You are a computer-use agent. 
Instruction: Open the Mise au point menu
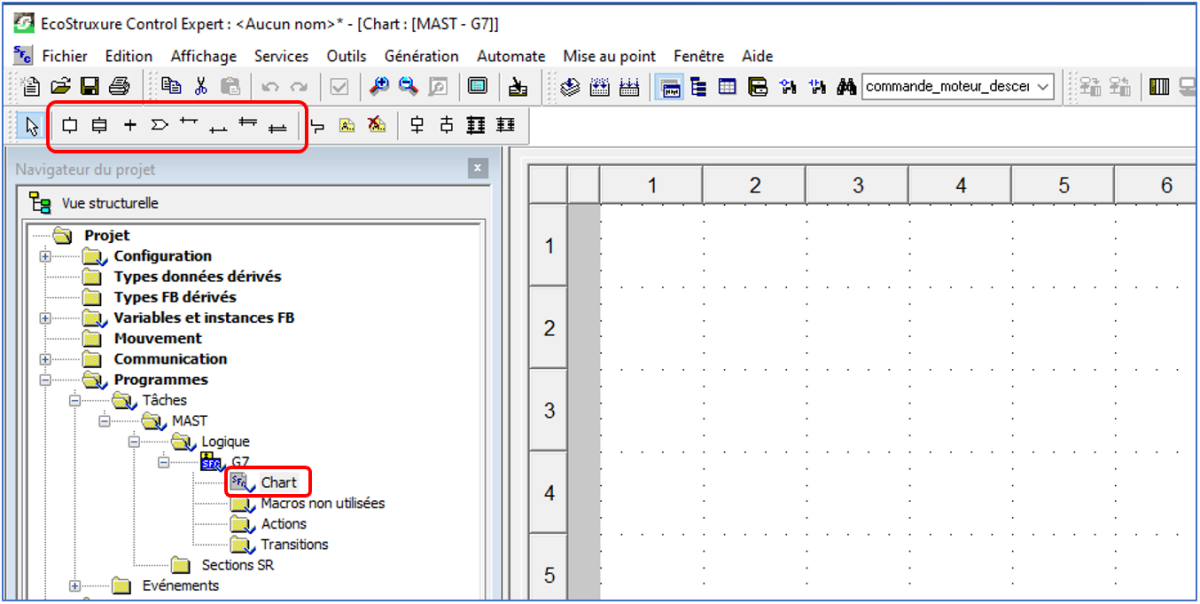click(609, 56)
